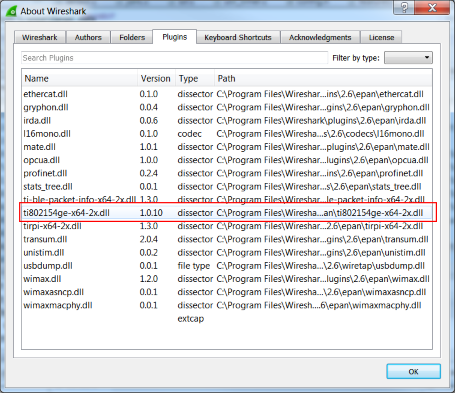Viewport: 455px width, 393px height.
Task: Select the tirpi-x64-2x.dll plugin row
Action: click(x=227, y=226)
